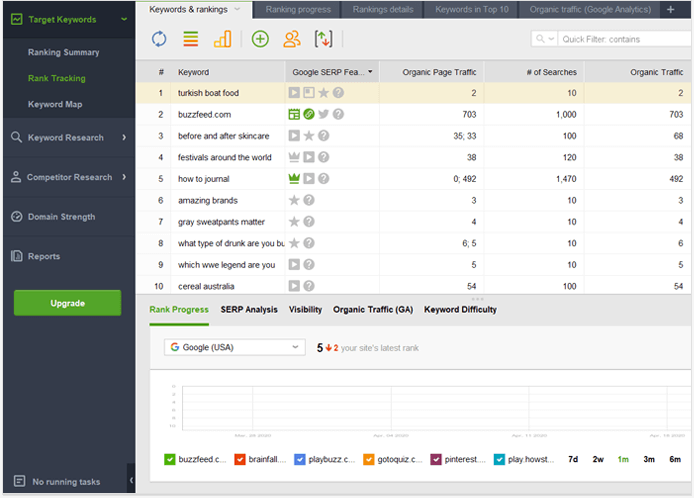Toggle the brainfall chart checkbox
This screenshot has width=694, height=498.
(240, 459)
